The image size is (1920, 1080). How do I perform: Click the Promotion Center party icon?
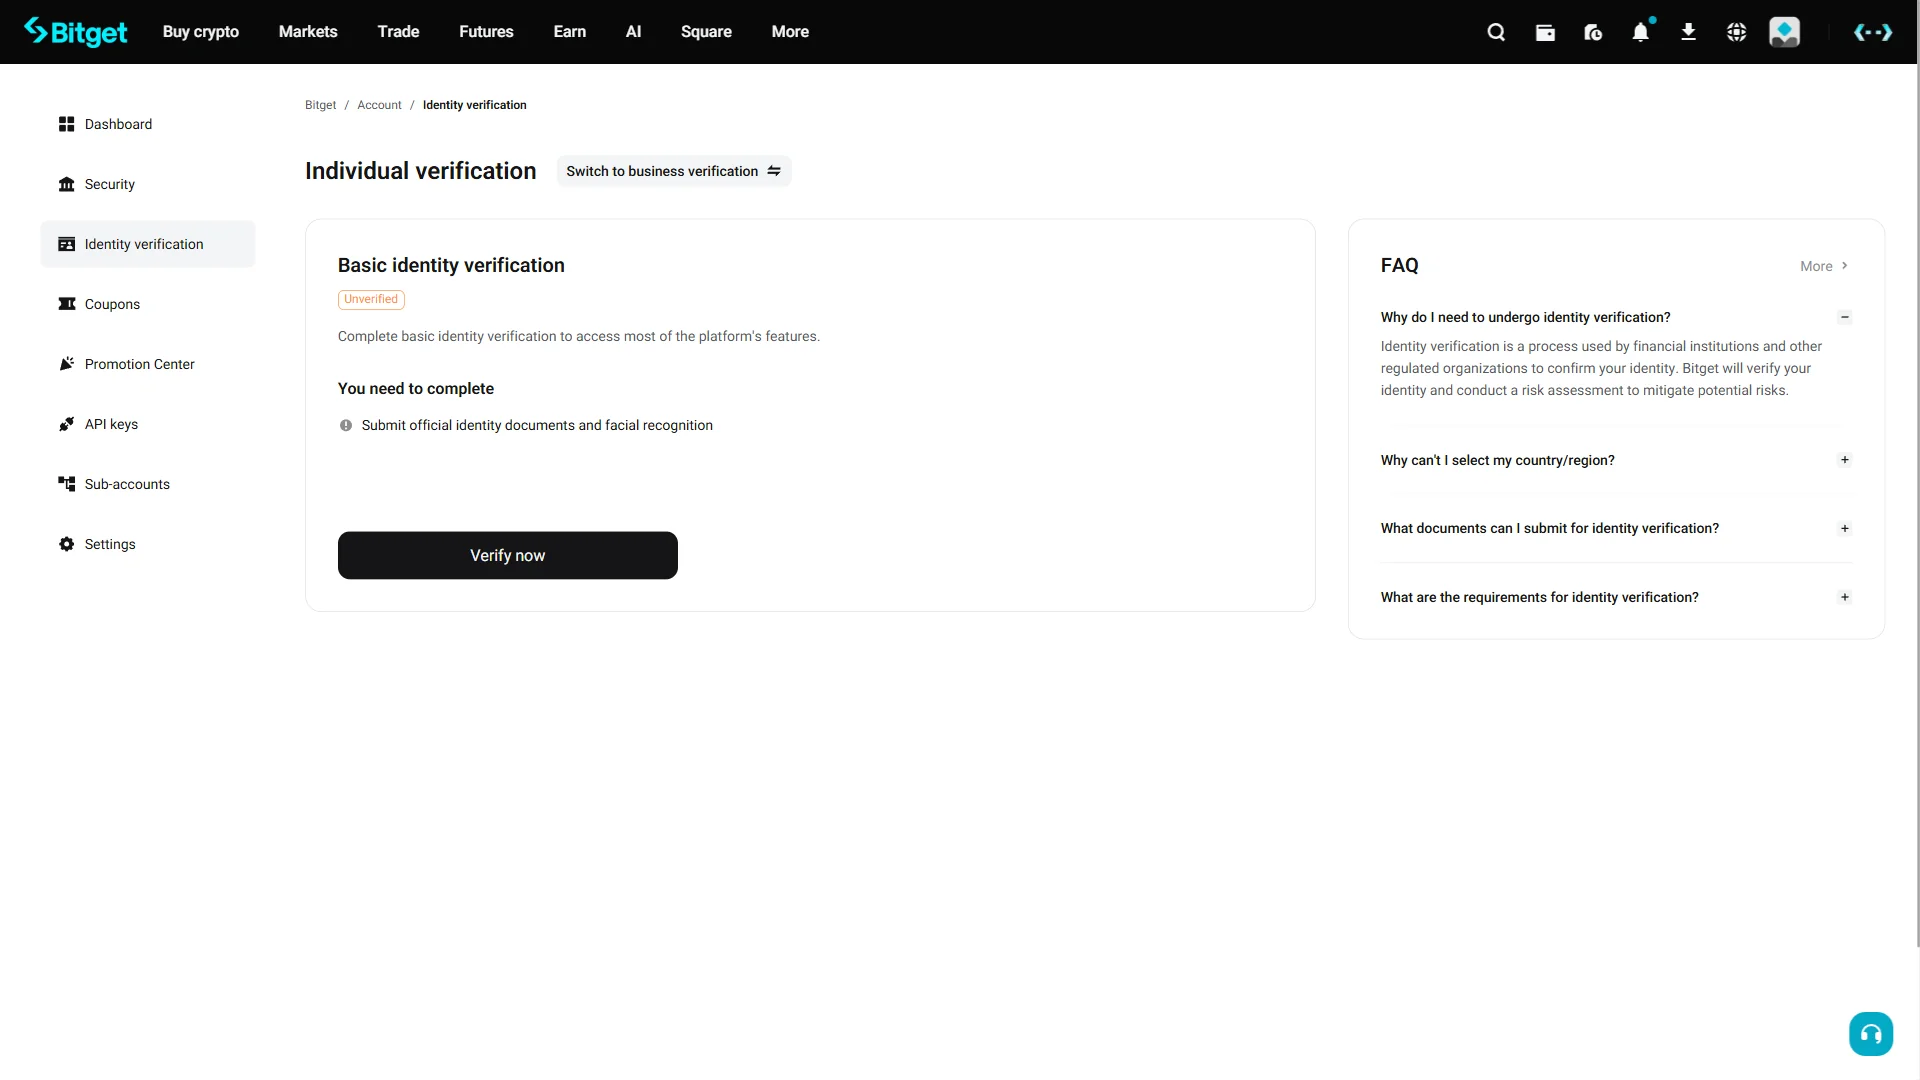(x=67, y=364)
